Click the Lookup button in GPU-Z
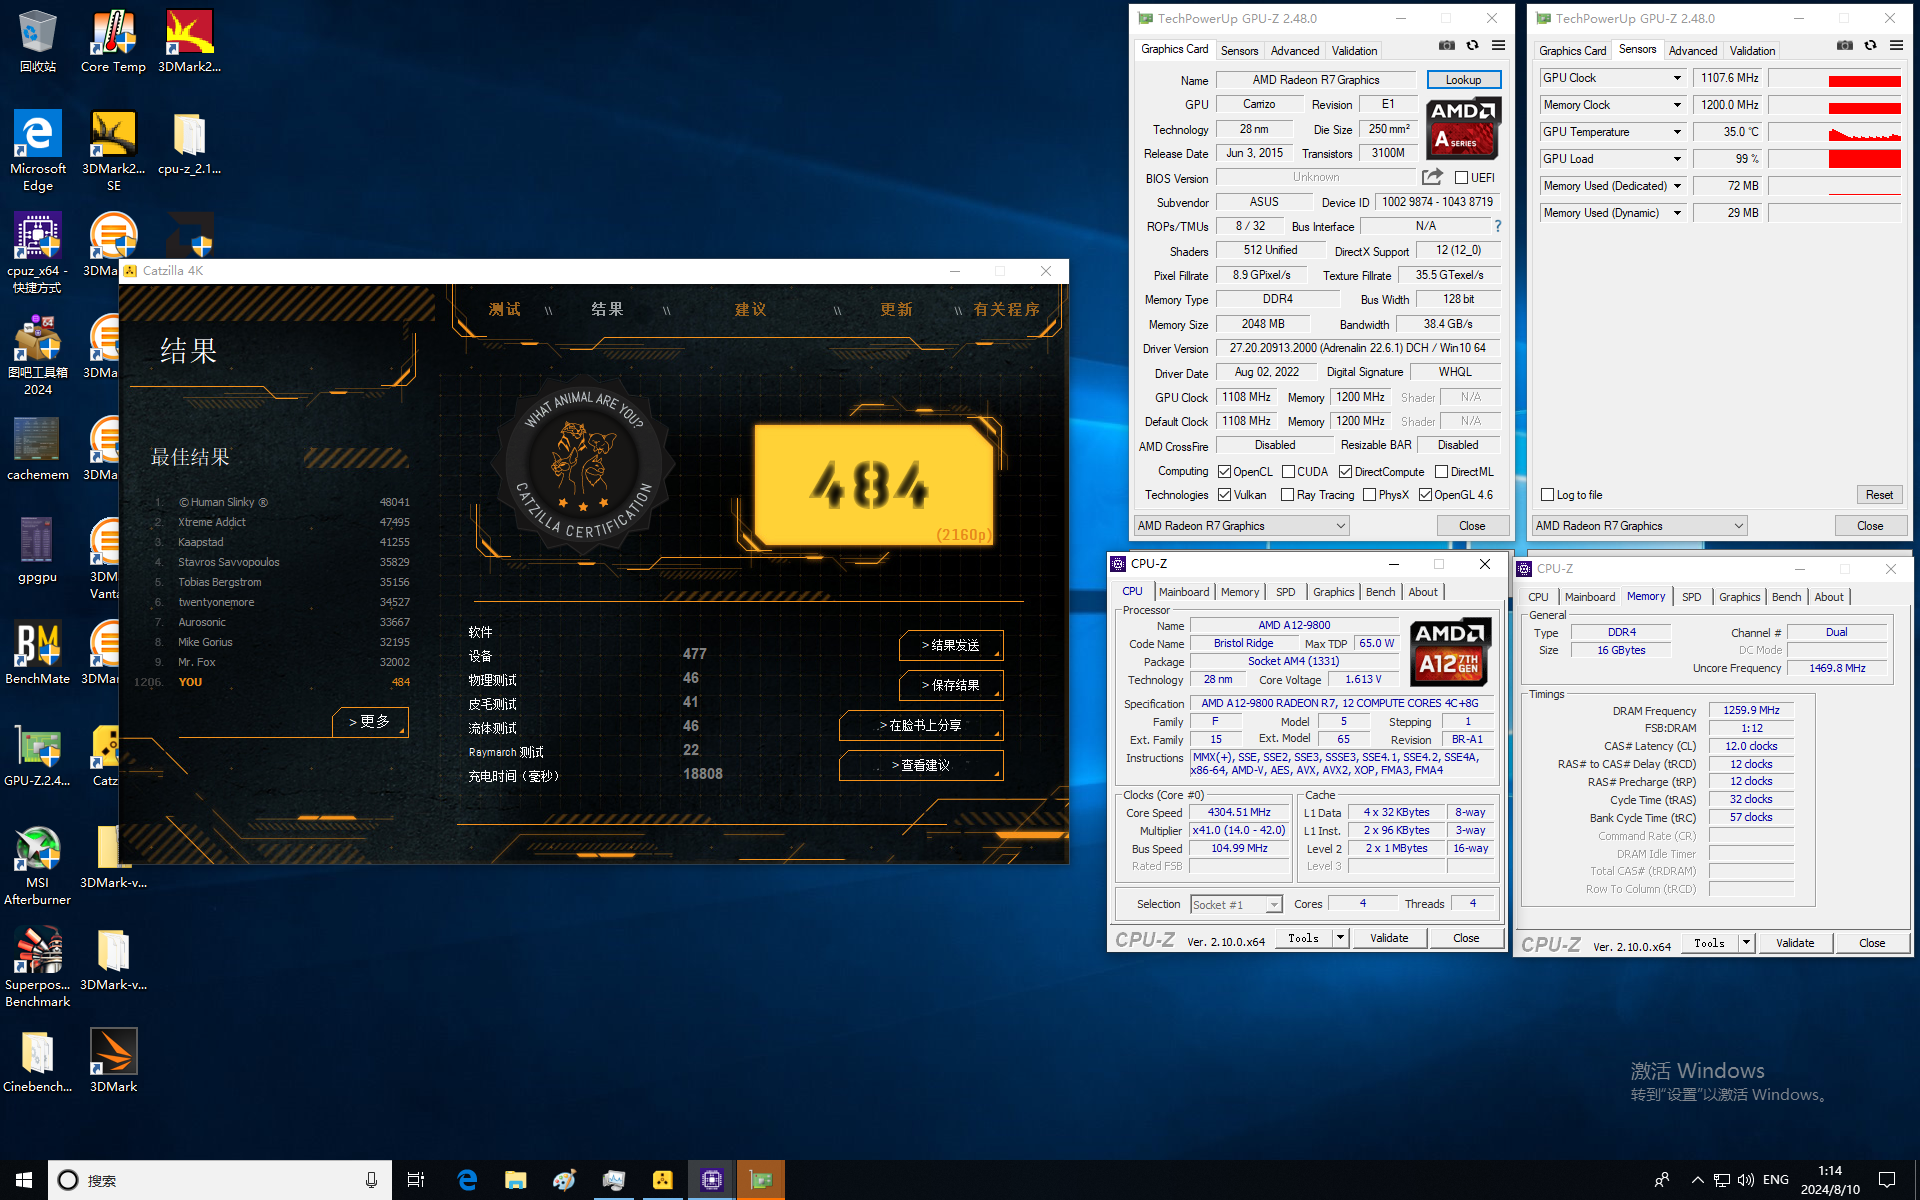Viewport: 1920px width, 1200px height. 1463,80
